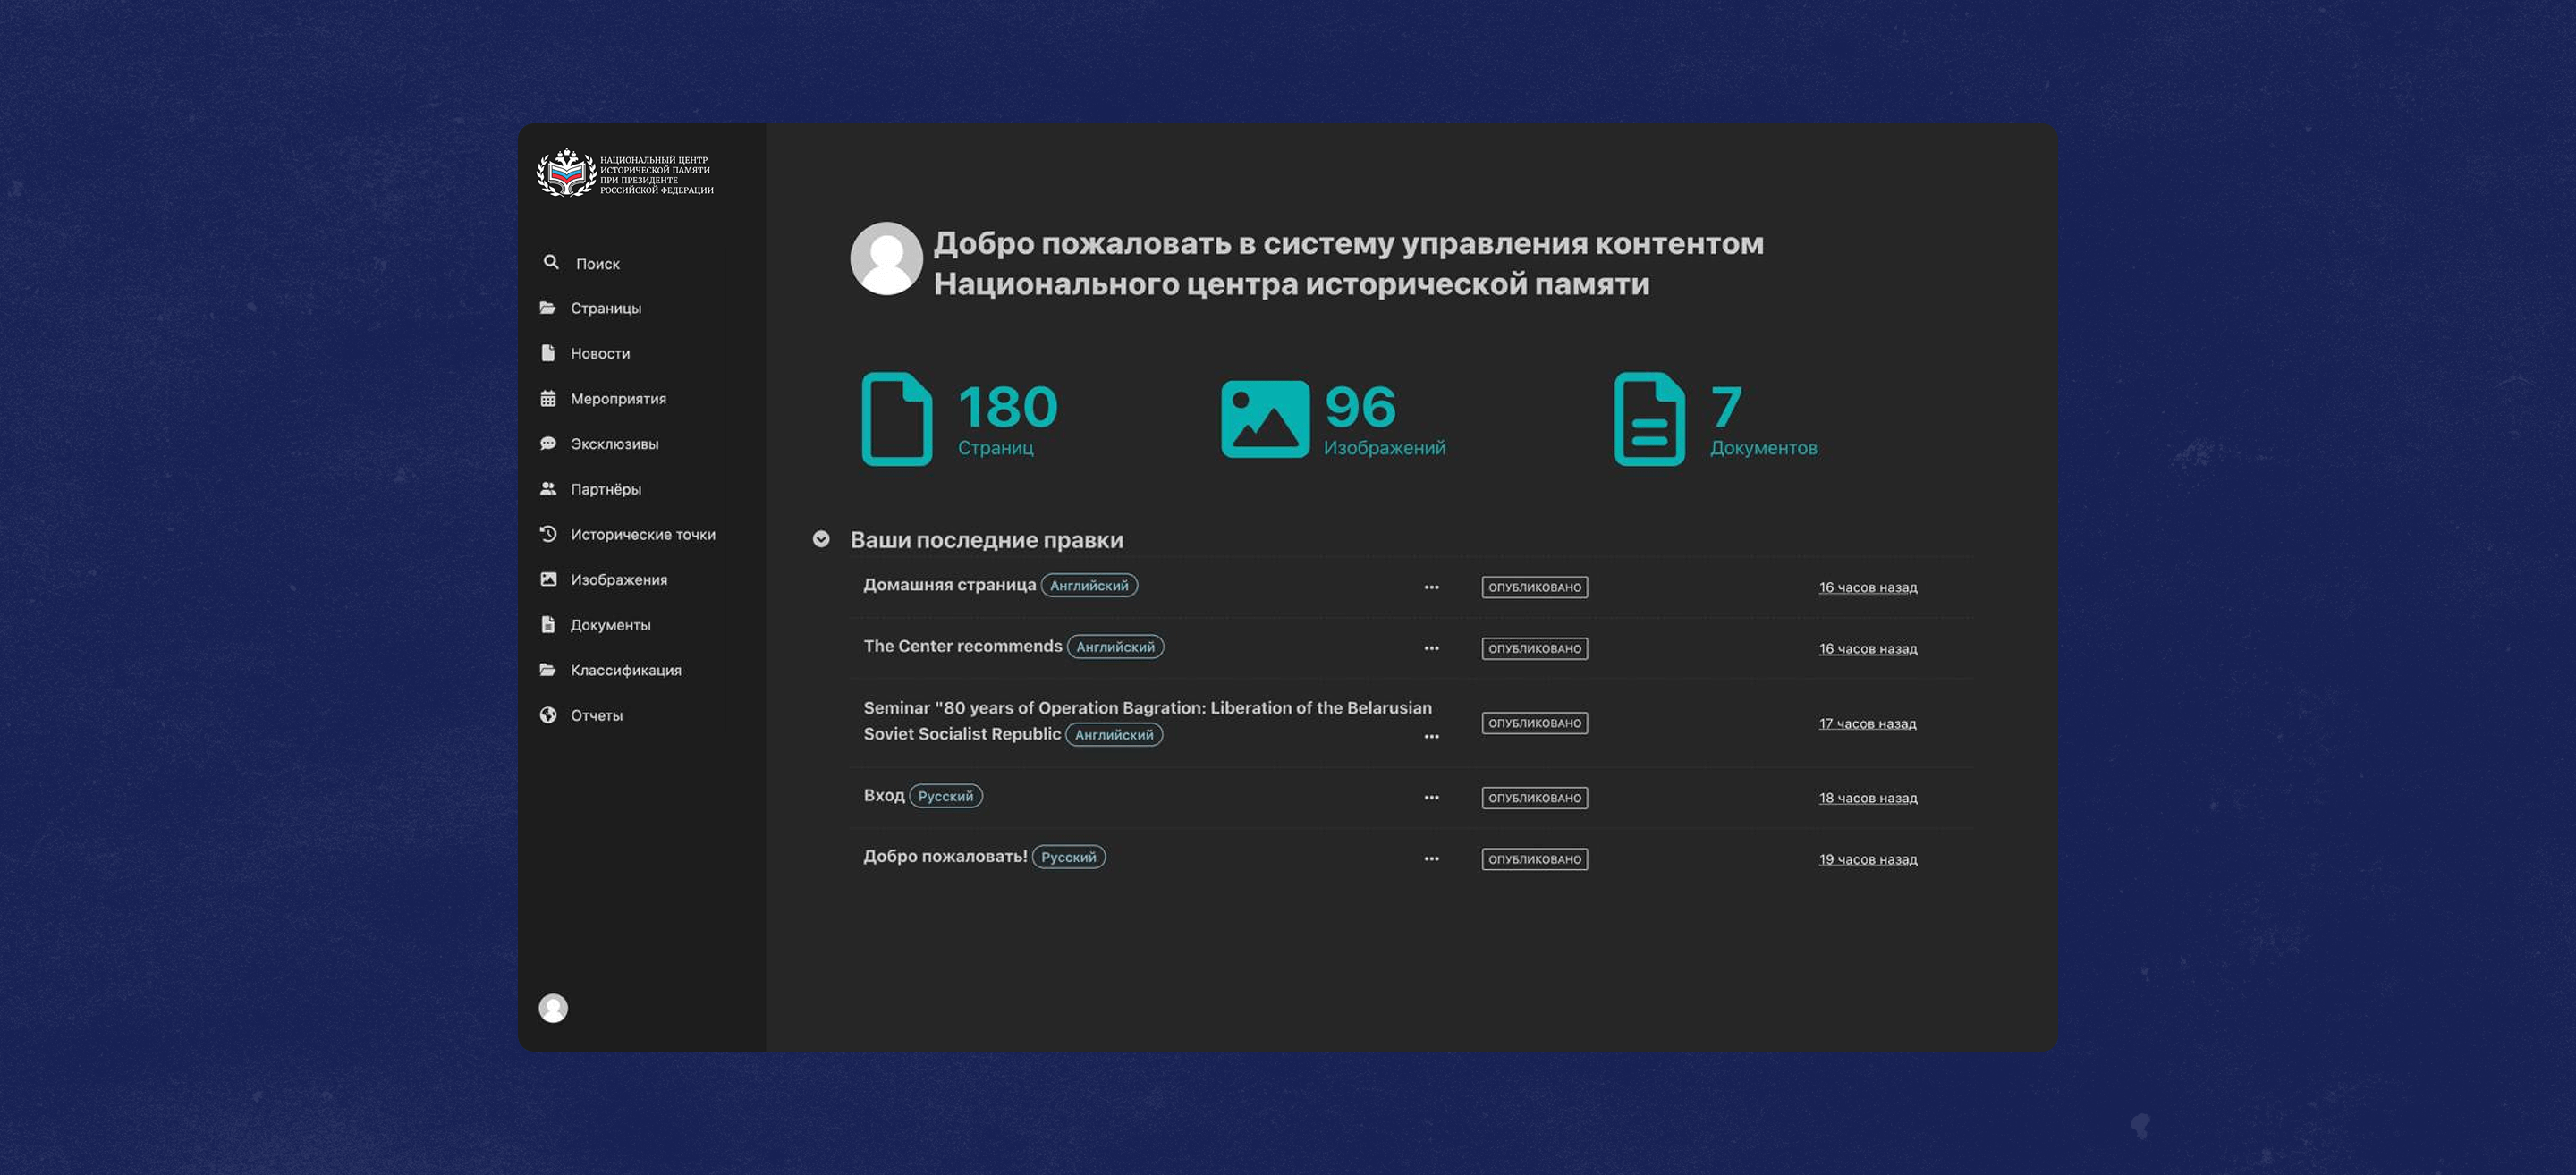Click the user avatar at sidebar bottom

coord(553,1007)
